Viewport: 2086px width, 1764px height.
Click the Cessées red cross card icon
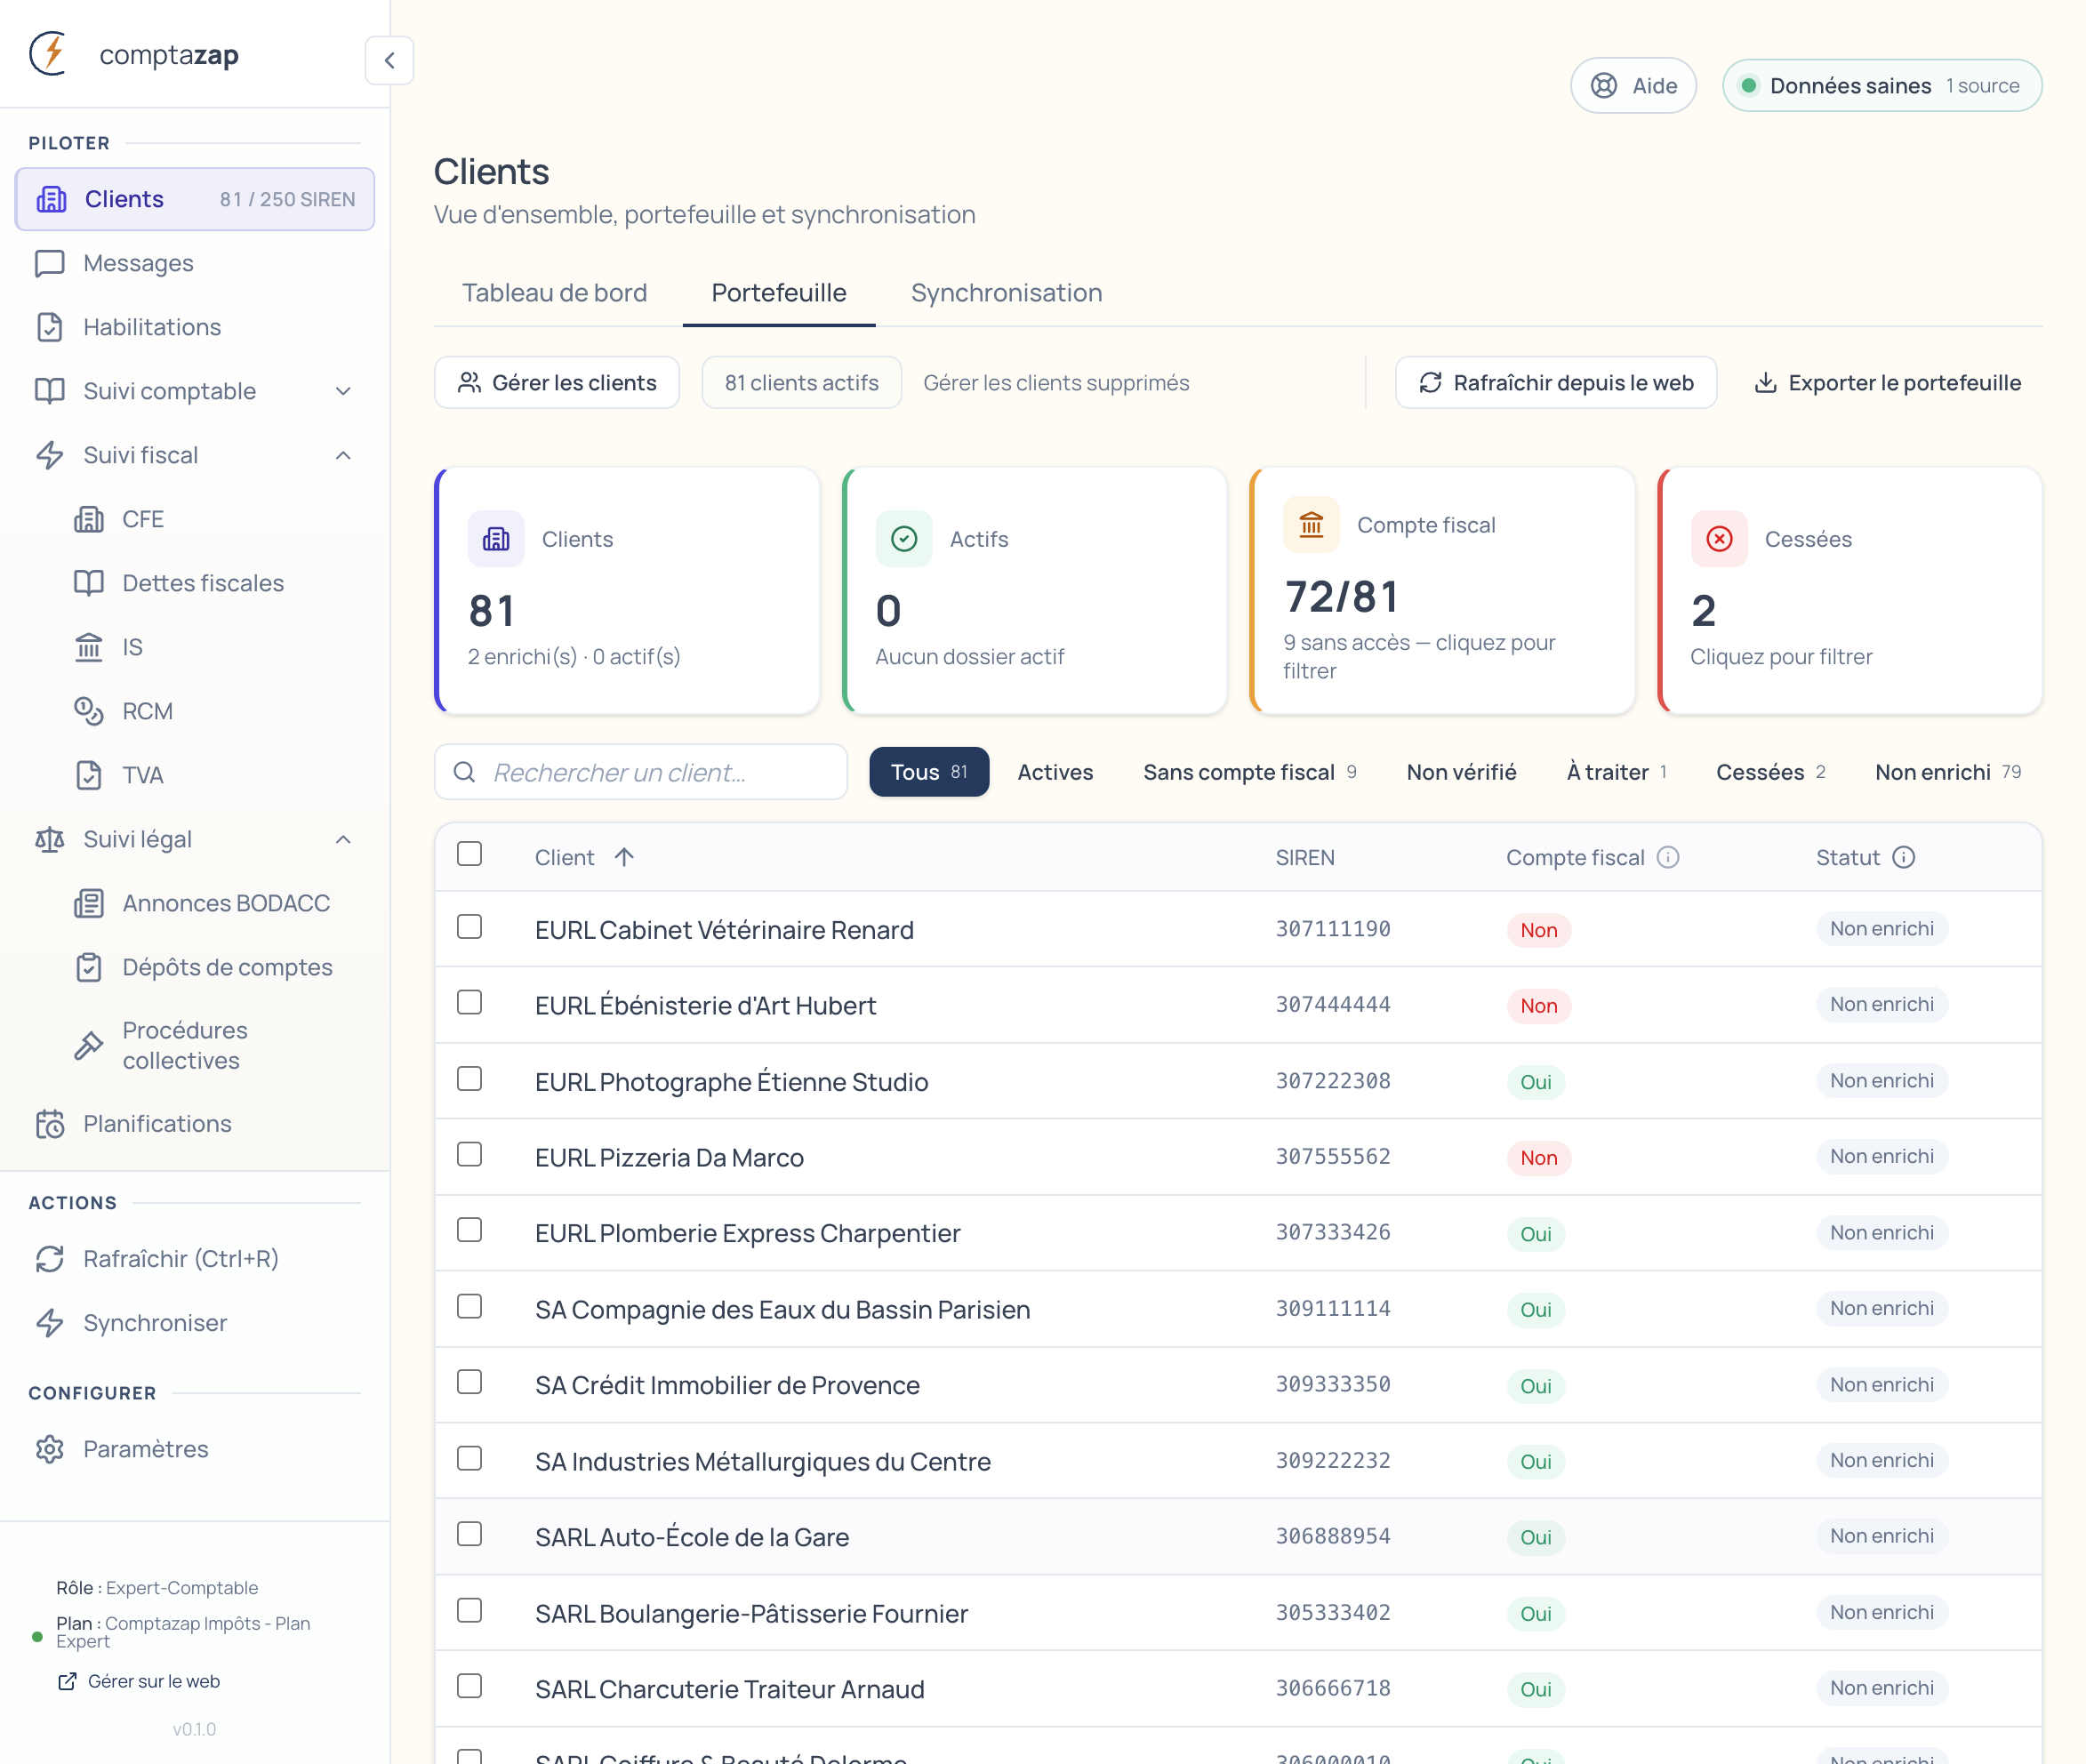click(1719, 539)
